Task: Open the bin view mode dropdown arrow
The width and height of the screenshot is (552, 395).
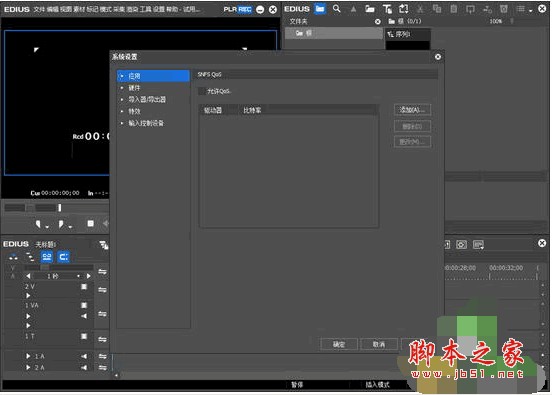Action: click(531, 11)
